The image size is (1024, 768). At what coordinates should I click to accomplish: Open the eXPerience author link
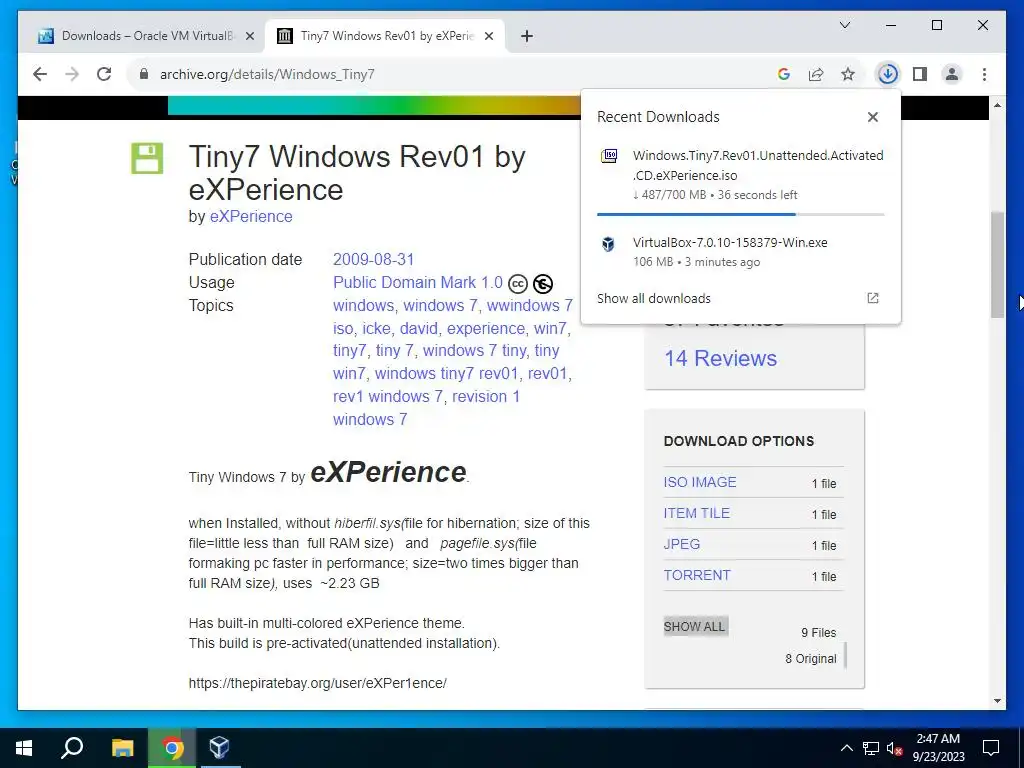click(x=251, y=216)
